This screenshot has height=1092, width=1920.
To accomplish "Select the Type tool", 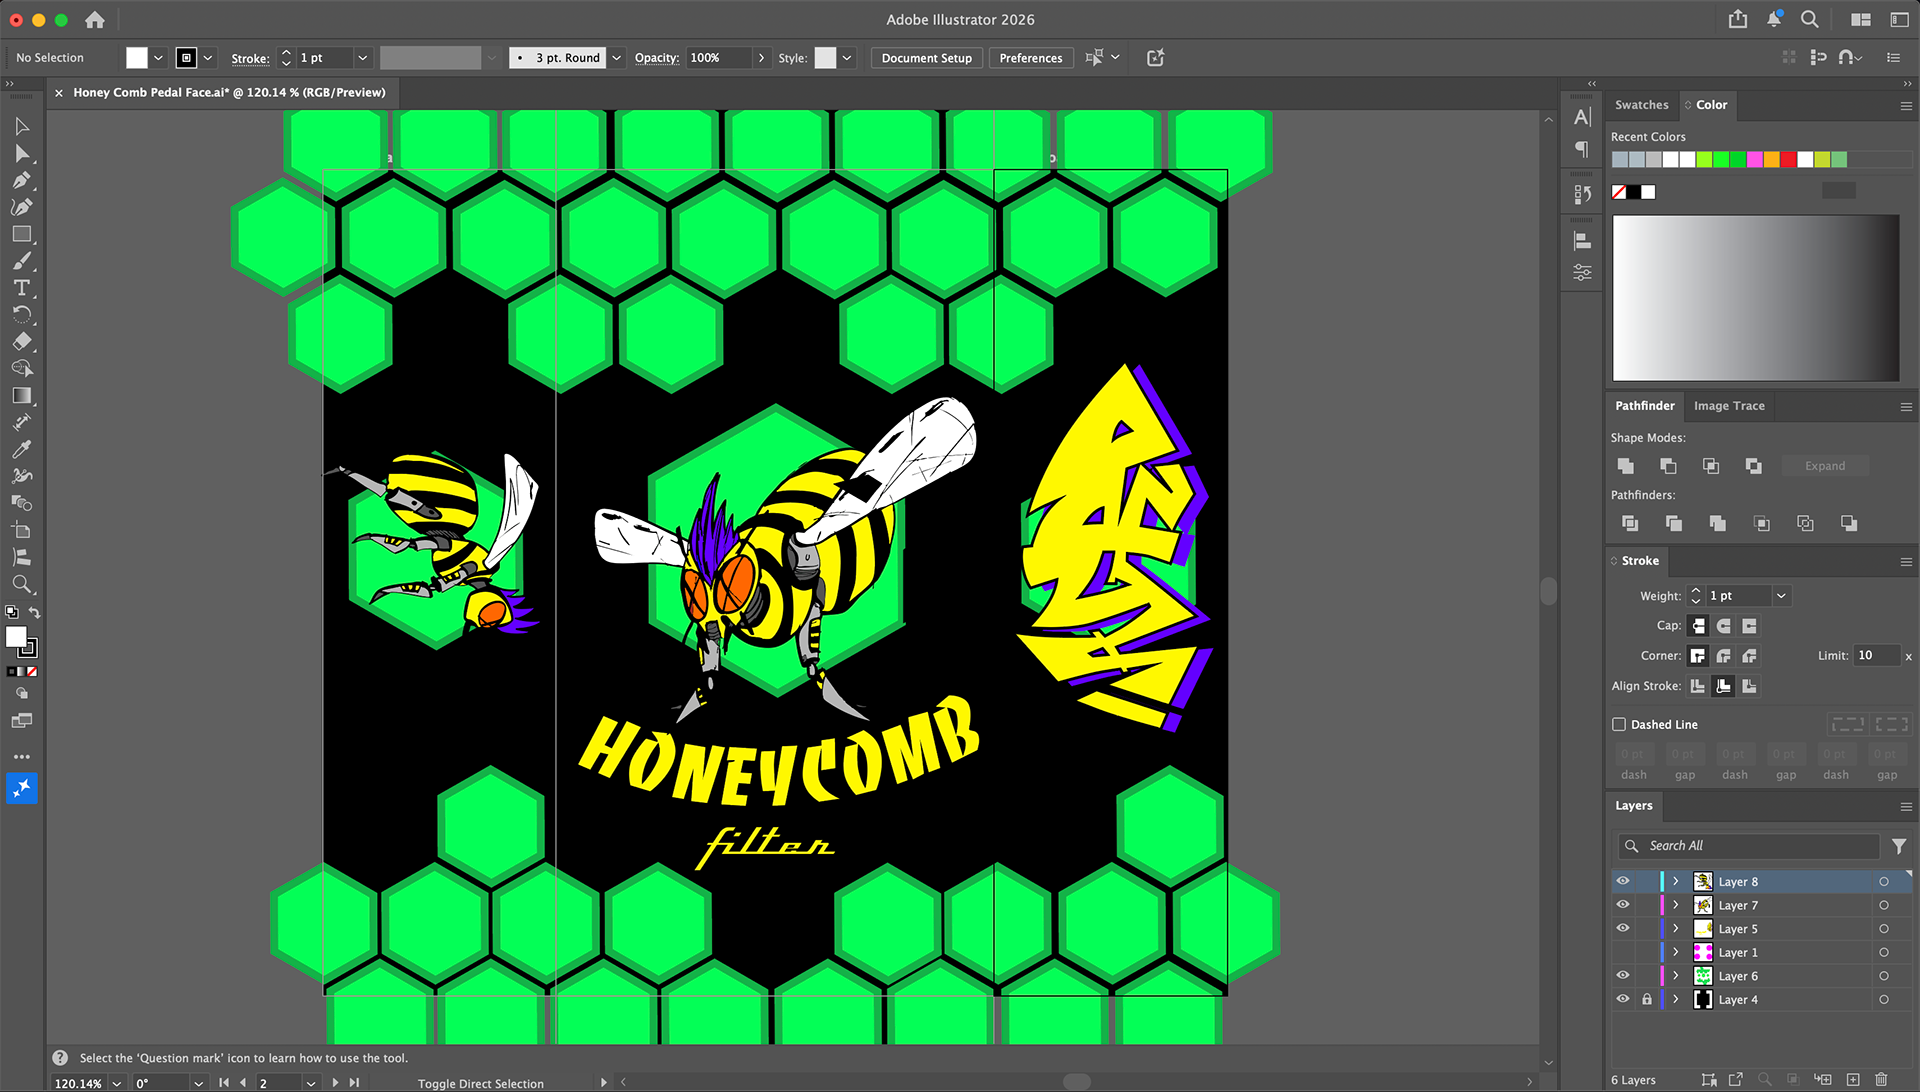I will (x=22, y=288).
